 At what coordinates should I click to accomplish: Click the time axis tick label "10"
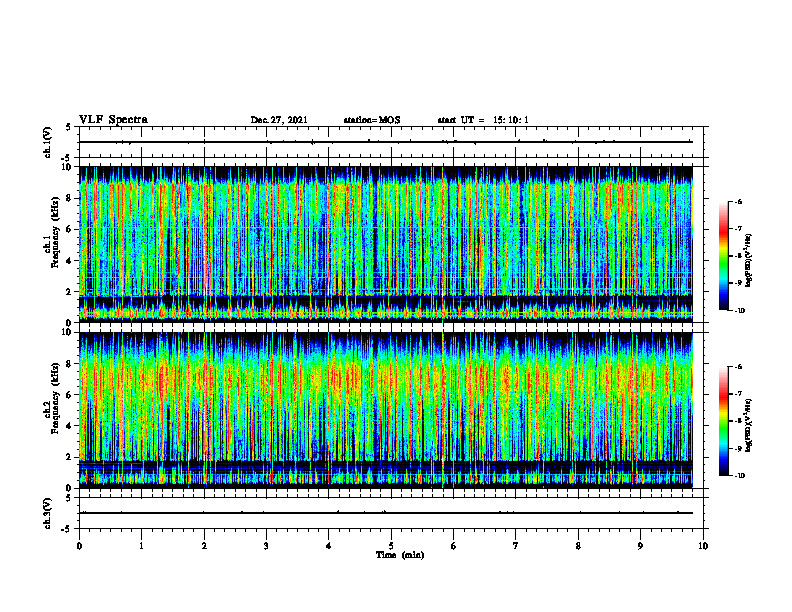pyautogui.click(x=703, y=546)
